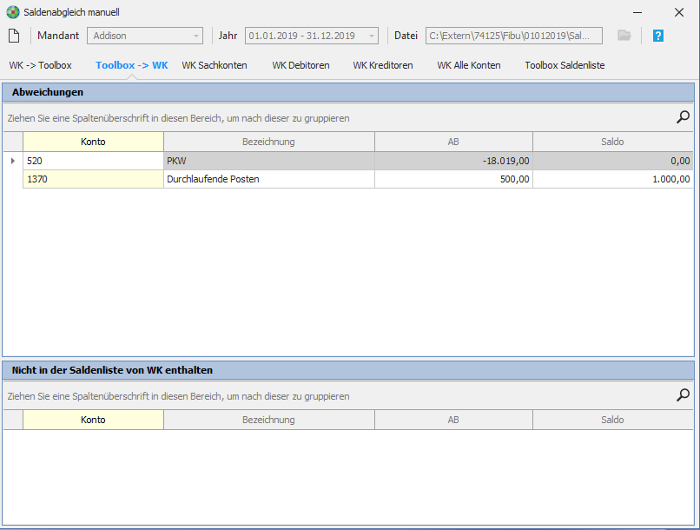Image resolution: width=700 pixels, height=530 pixels.
Task: Minimize the Saldenabgleich manuell window
Action: click(x=638, y=13)
